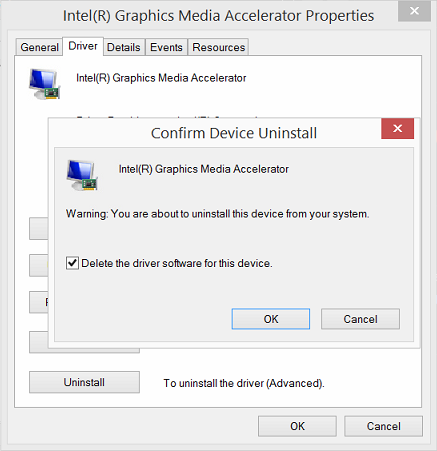
Task: Click the device name in Properties Driver tab
Action: click(161, 78)
